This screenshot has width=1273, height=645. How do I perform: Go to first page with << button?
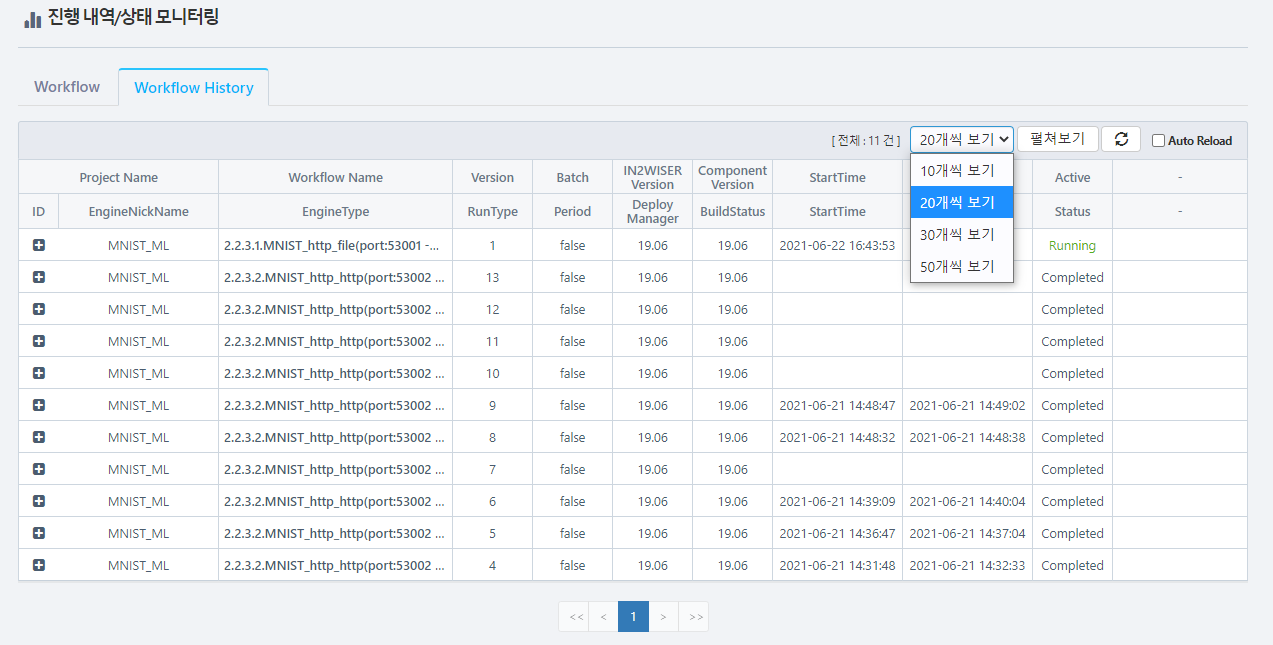pyautogui.click(x=575, y=617)
